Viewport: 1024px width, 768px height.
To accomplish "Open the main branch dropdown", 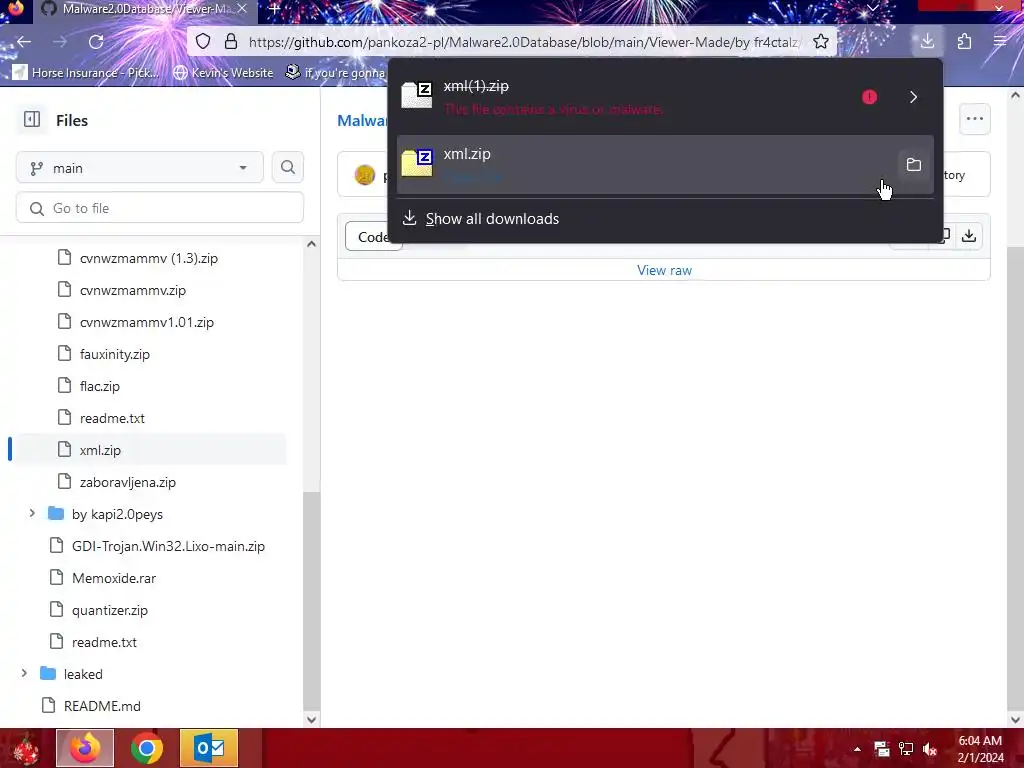I will [x=140, y=168].
